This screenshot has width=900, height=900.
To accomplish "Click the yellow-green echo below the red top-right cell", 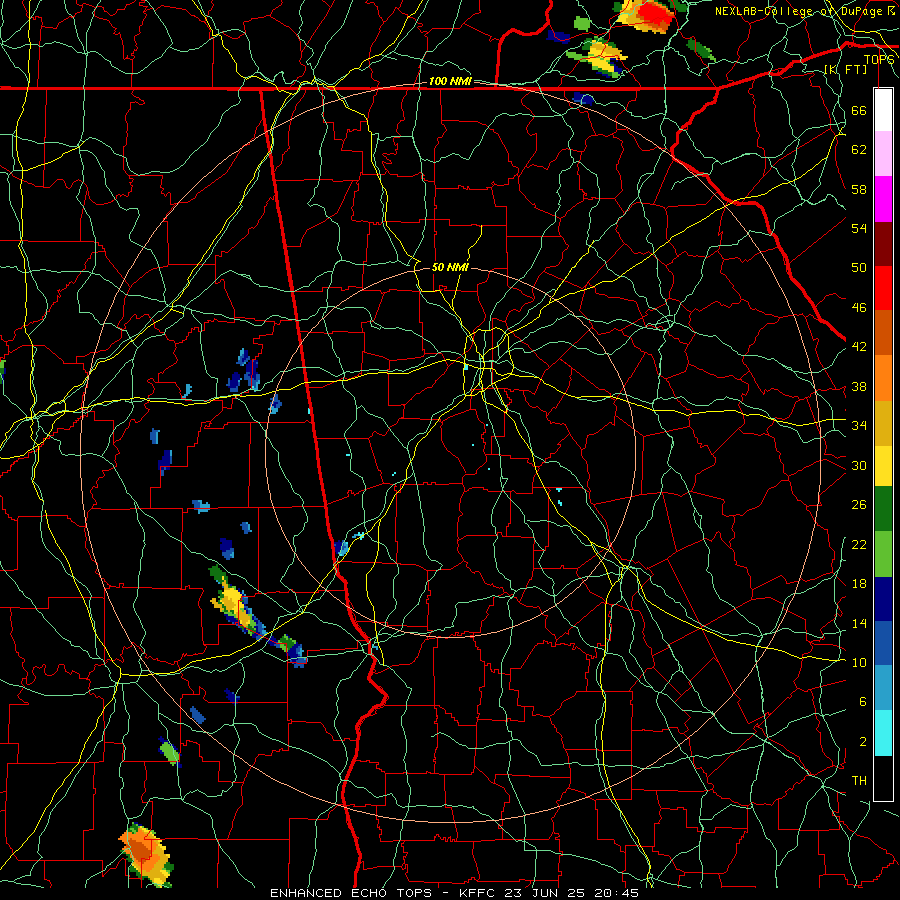I will point(598,56).
